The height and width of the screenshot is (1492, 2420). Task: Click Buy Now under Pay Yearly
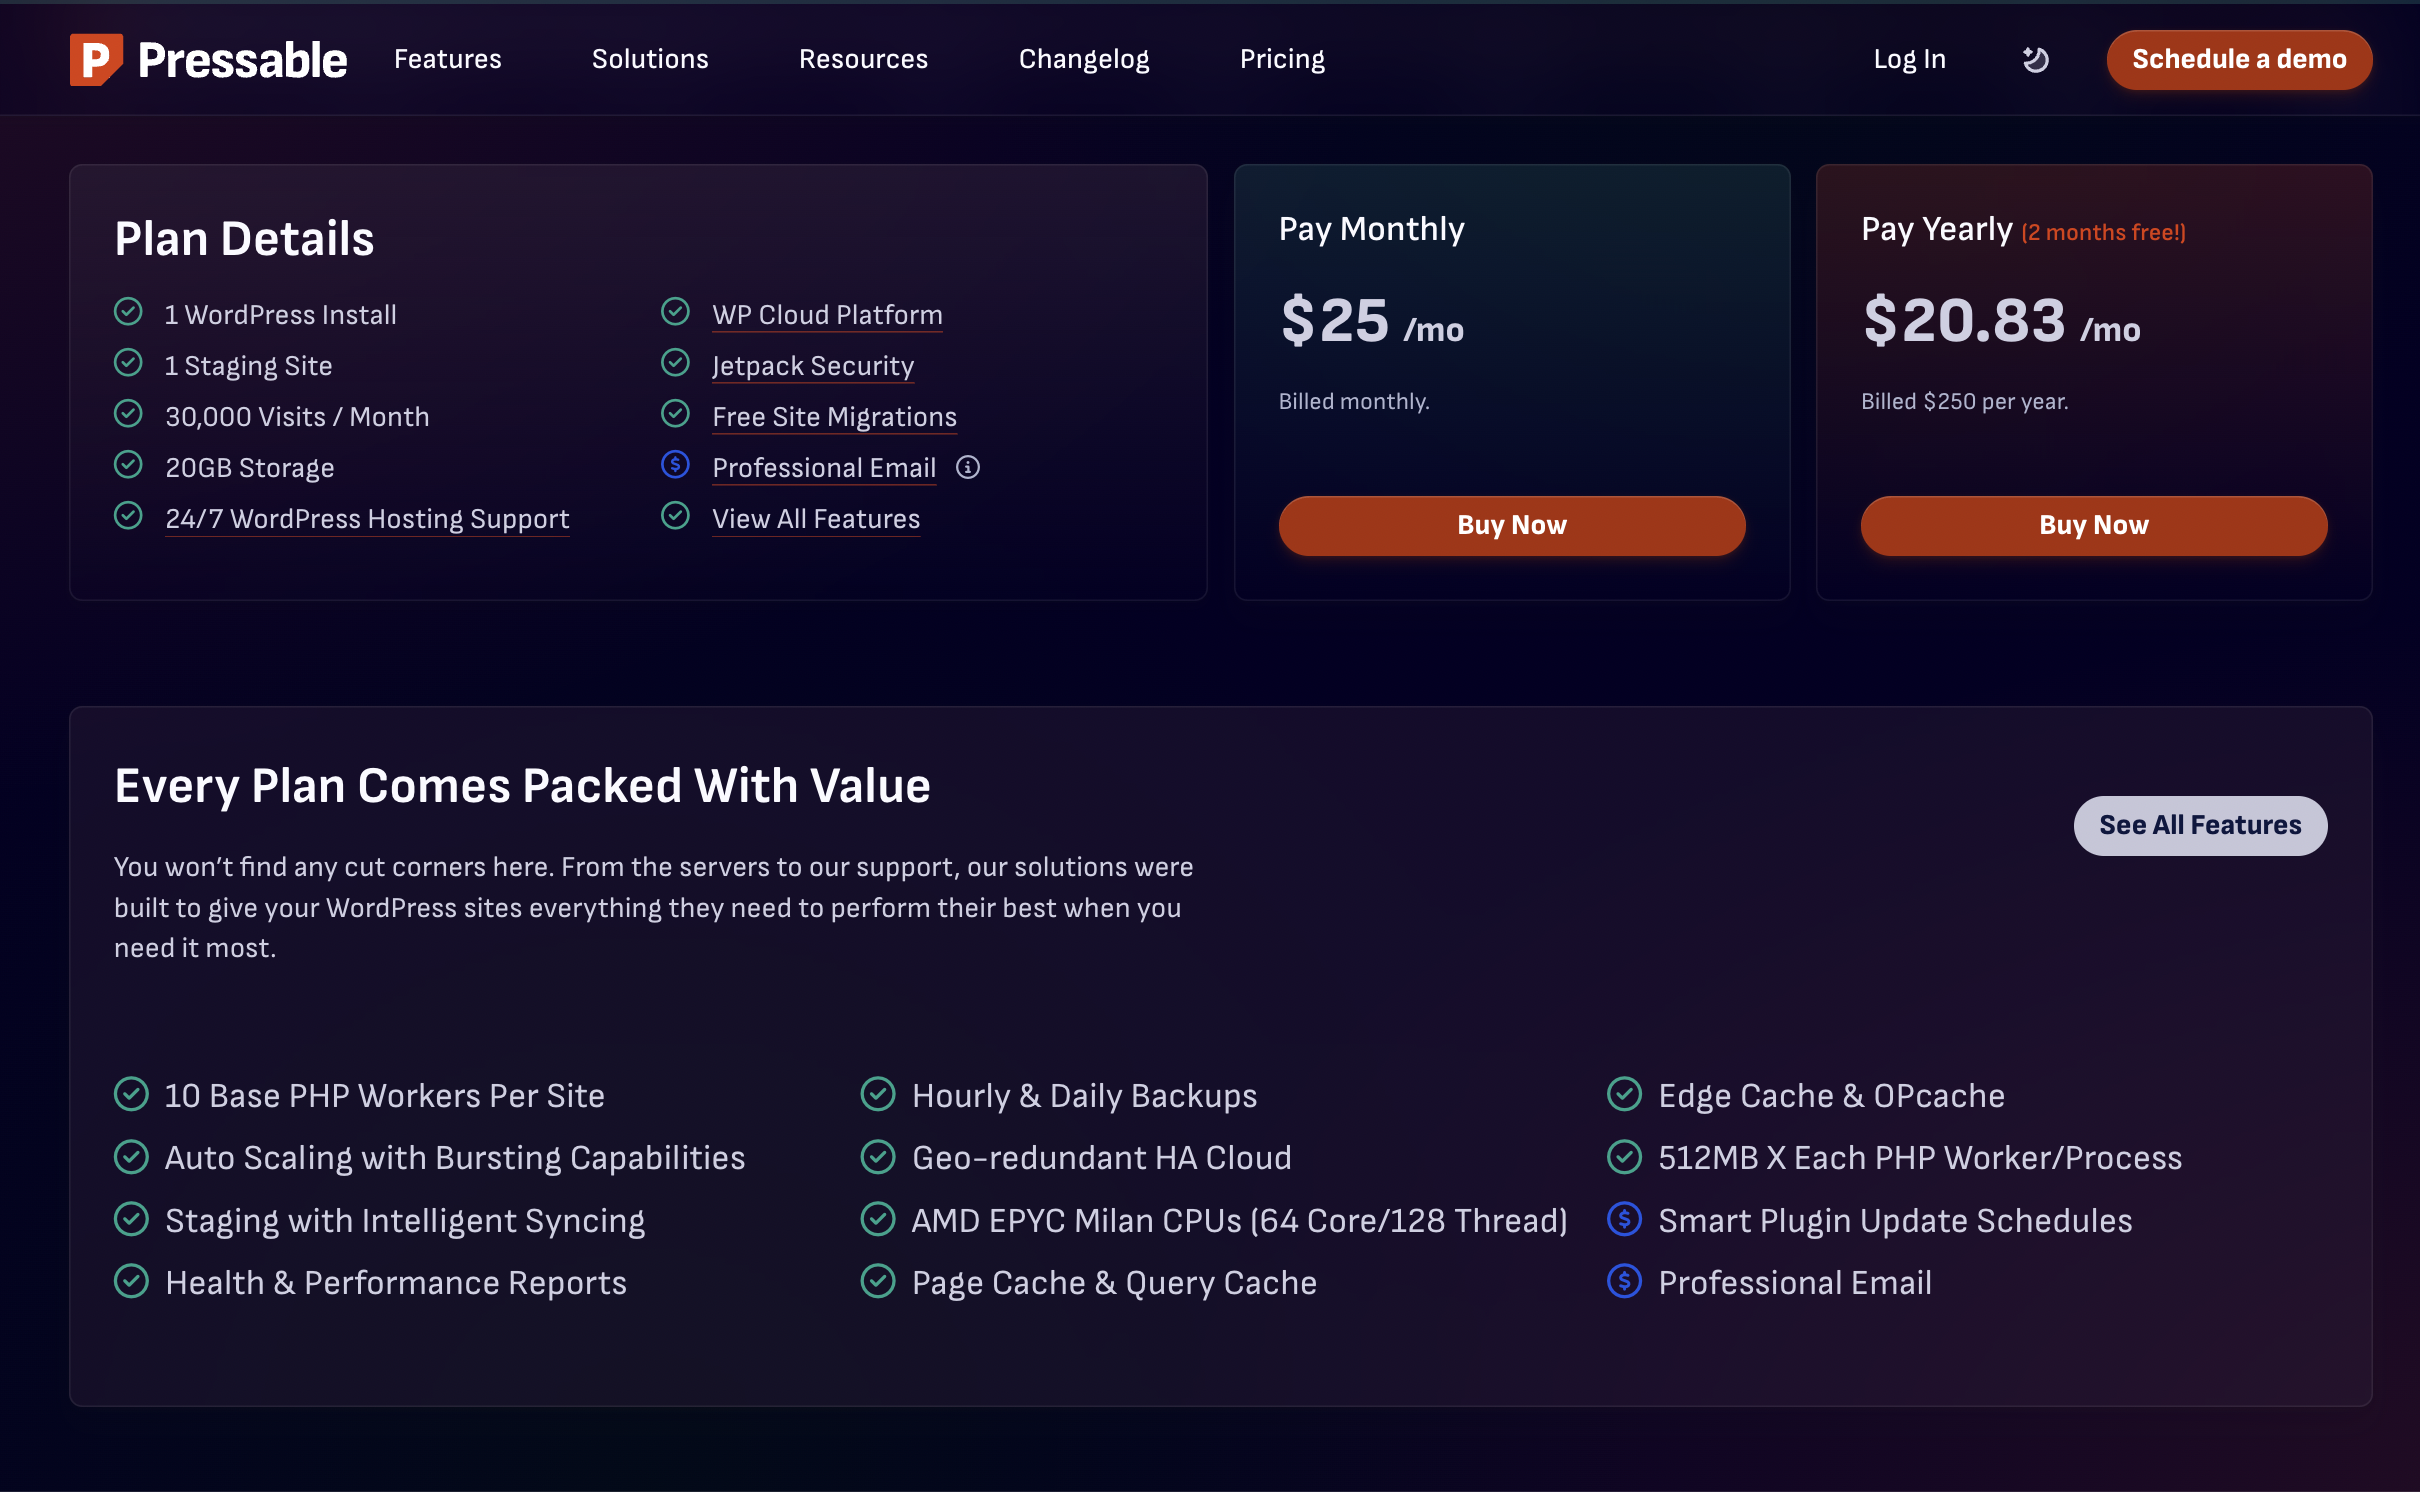2093,525
